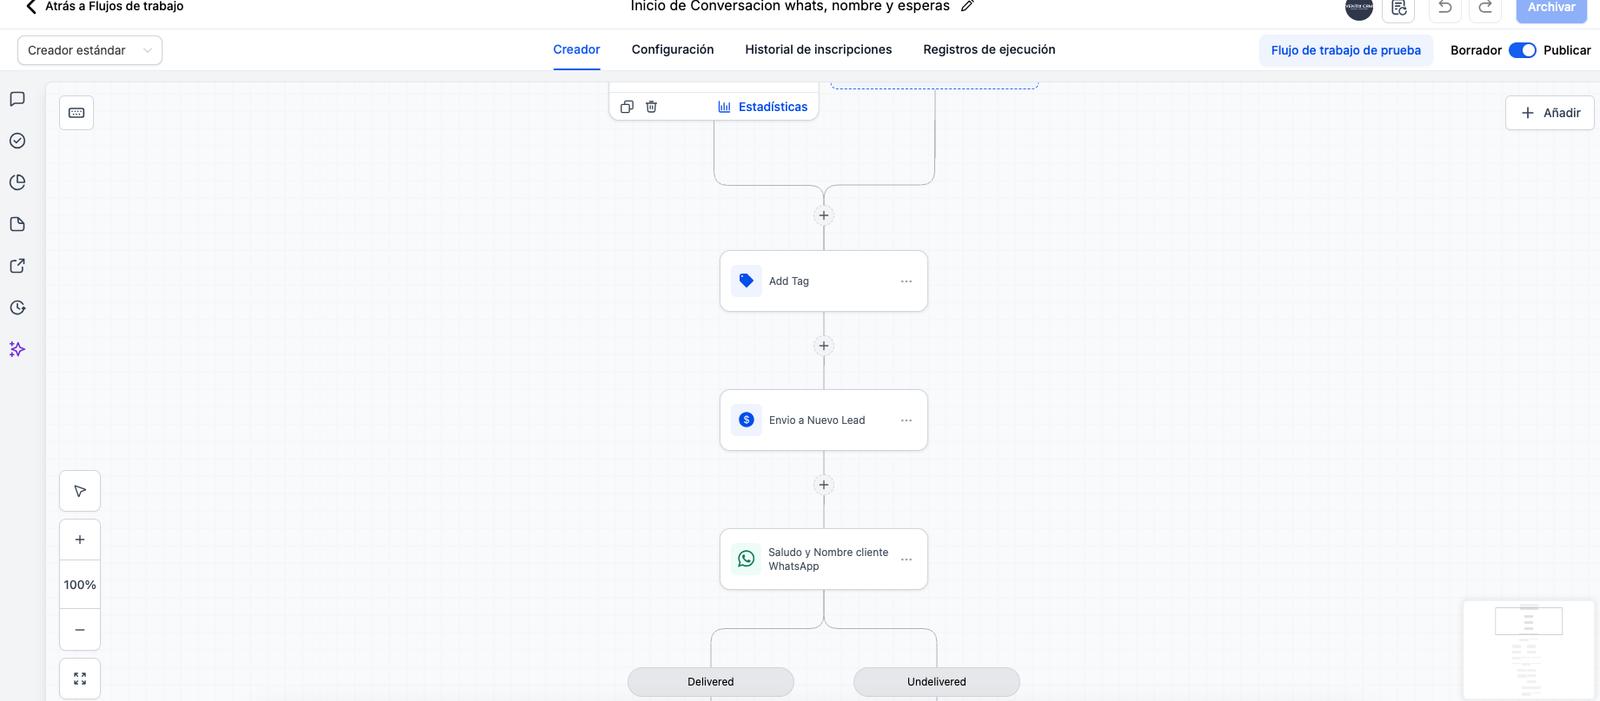Zoom in with the plus control
1600x701 pixels.
click(x=80, y=540)
